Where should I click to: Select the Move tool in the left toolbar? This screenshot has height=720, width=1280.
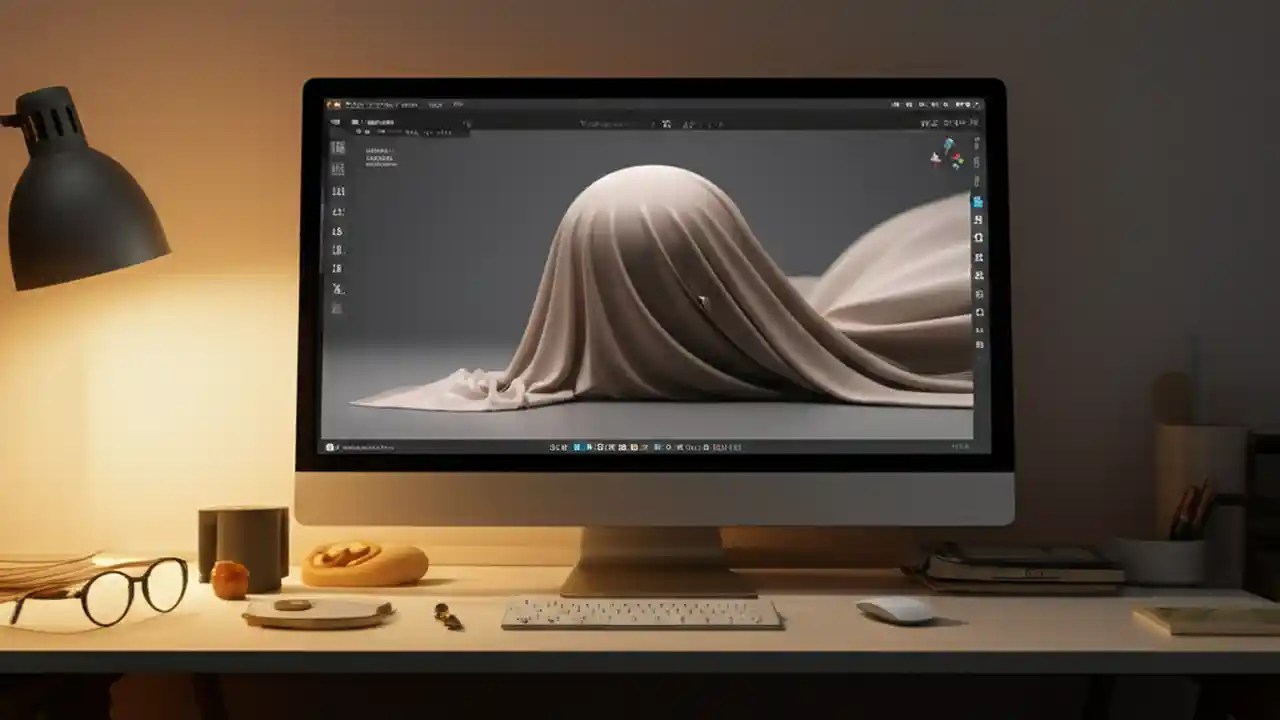338,190
